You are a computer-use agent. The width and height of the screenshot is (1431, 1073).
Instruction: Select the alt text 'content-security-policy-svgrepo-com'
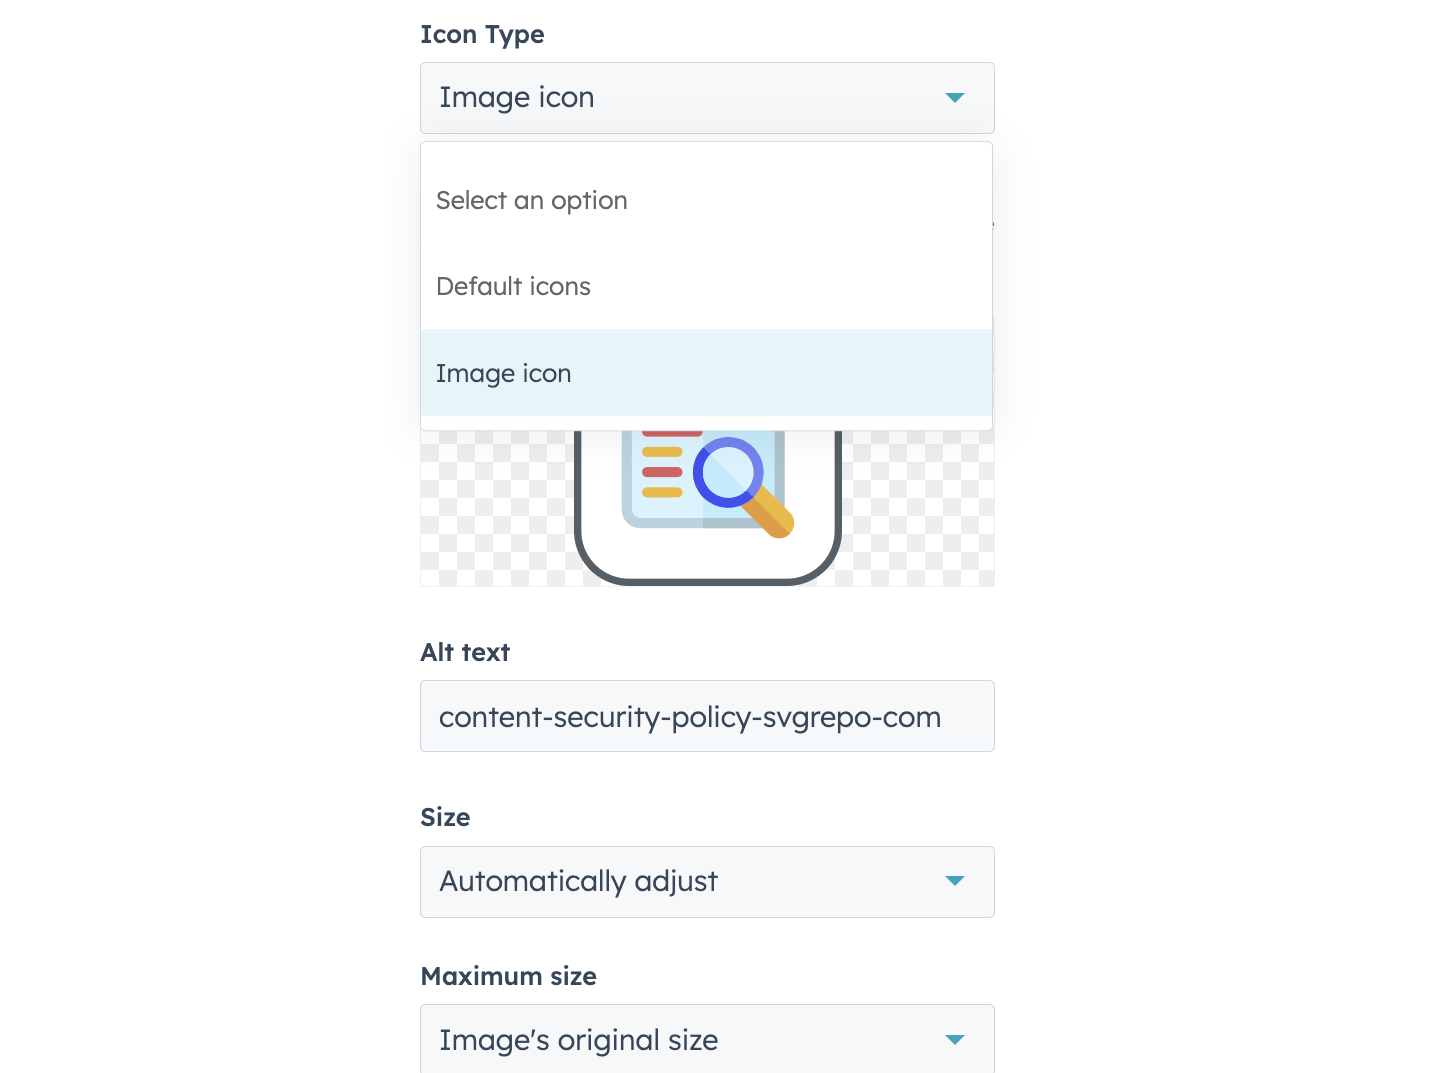point(690,716)
